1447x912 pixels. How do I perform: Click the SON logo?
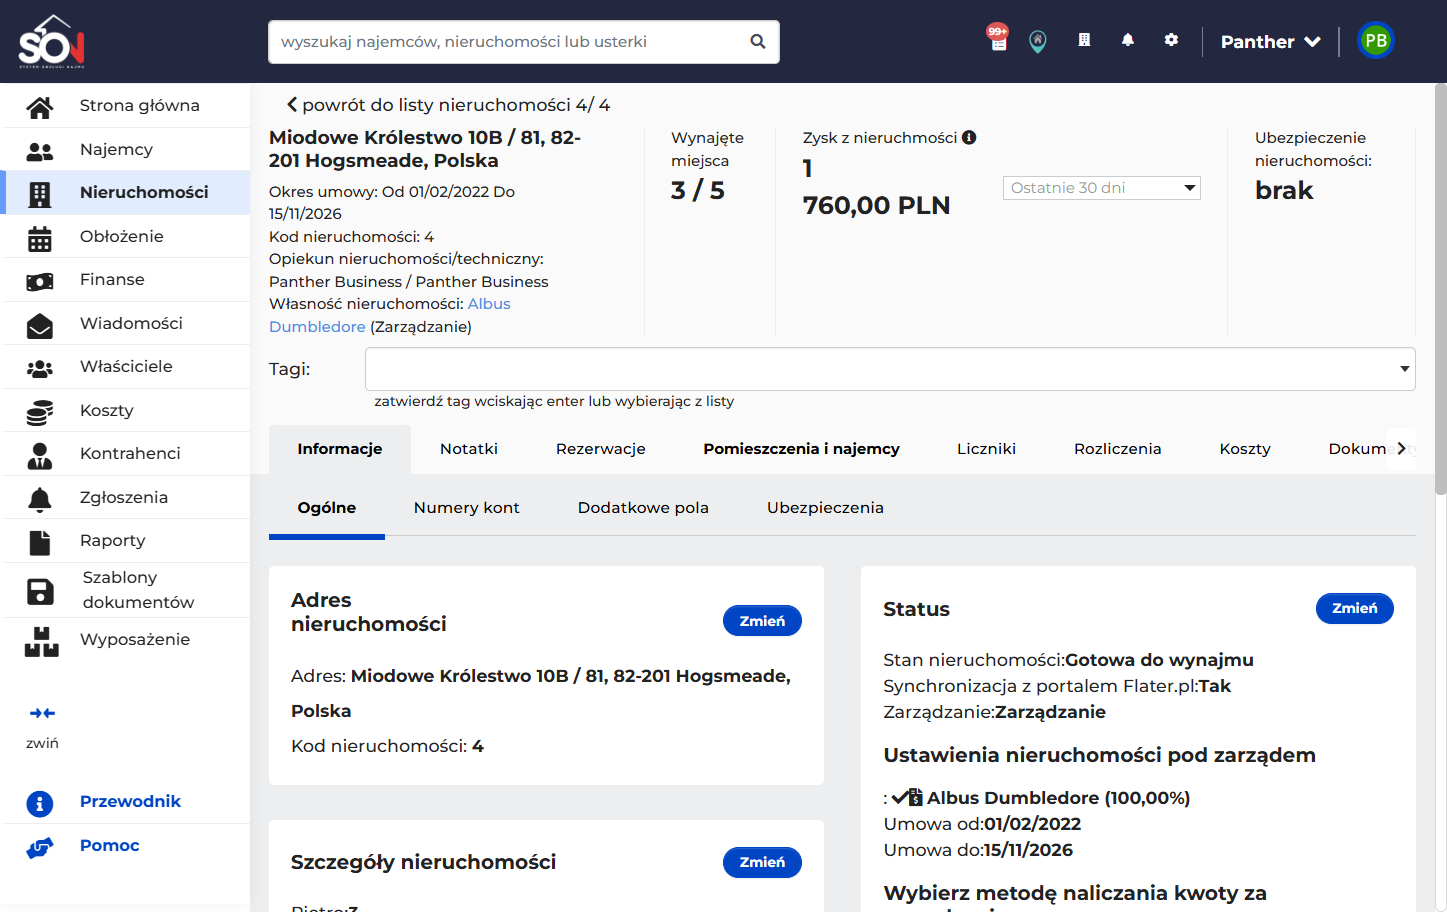(x=52, y=42)
